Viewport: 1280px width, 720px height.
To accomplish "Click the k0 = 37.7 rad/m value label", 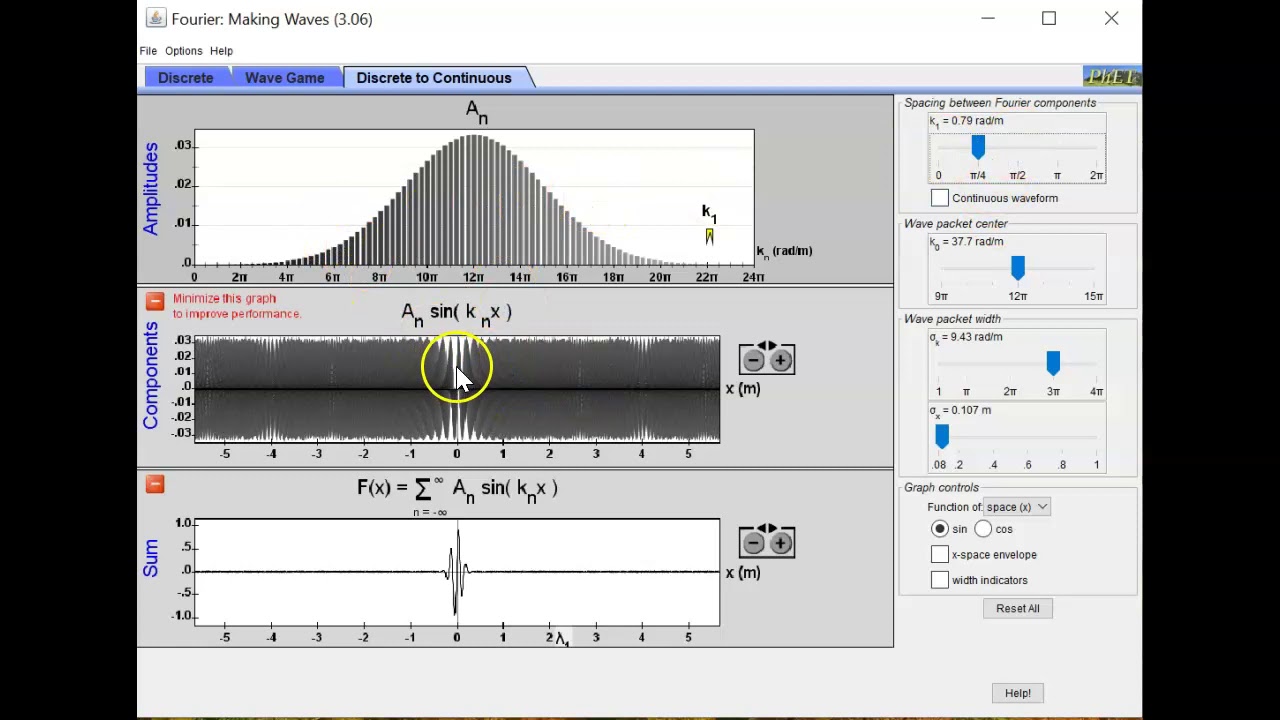I will (966, 242).
